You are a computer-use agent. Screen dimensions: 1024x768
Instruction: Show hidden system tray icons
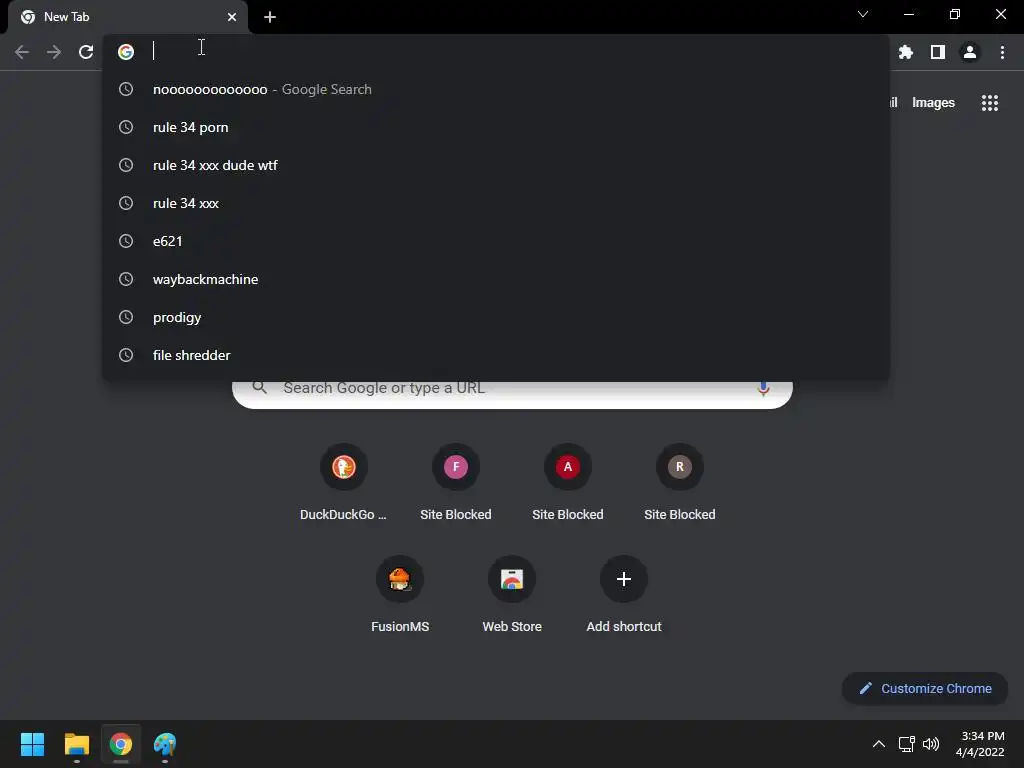point(879,744)
